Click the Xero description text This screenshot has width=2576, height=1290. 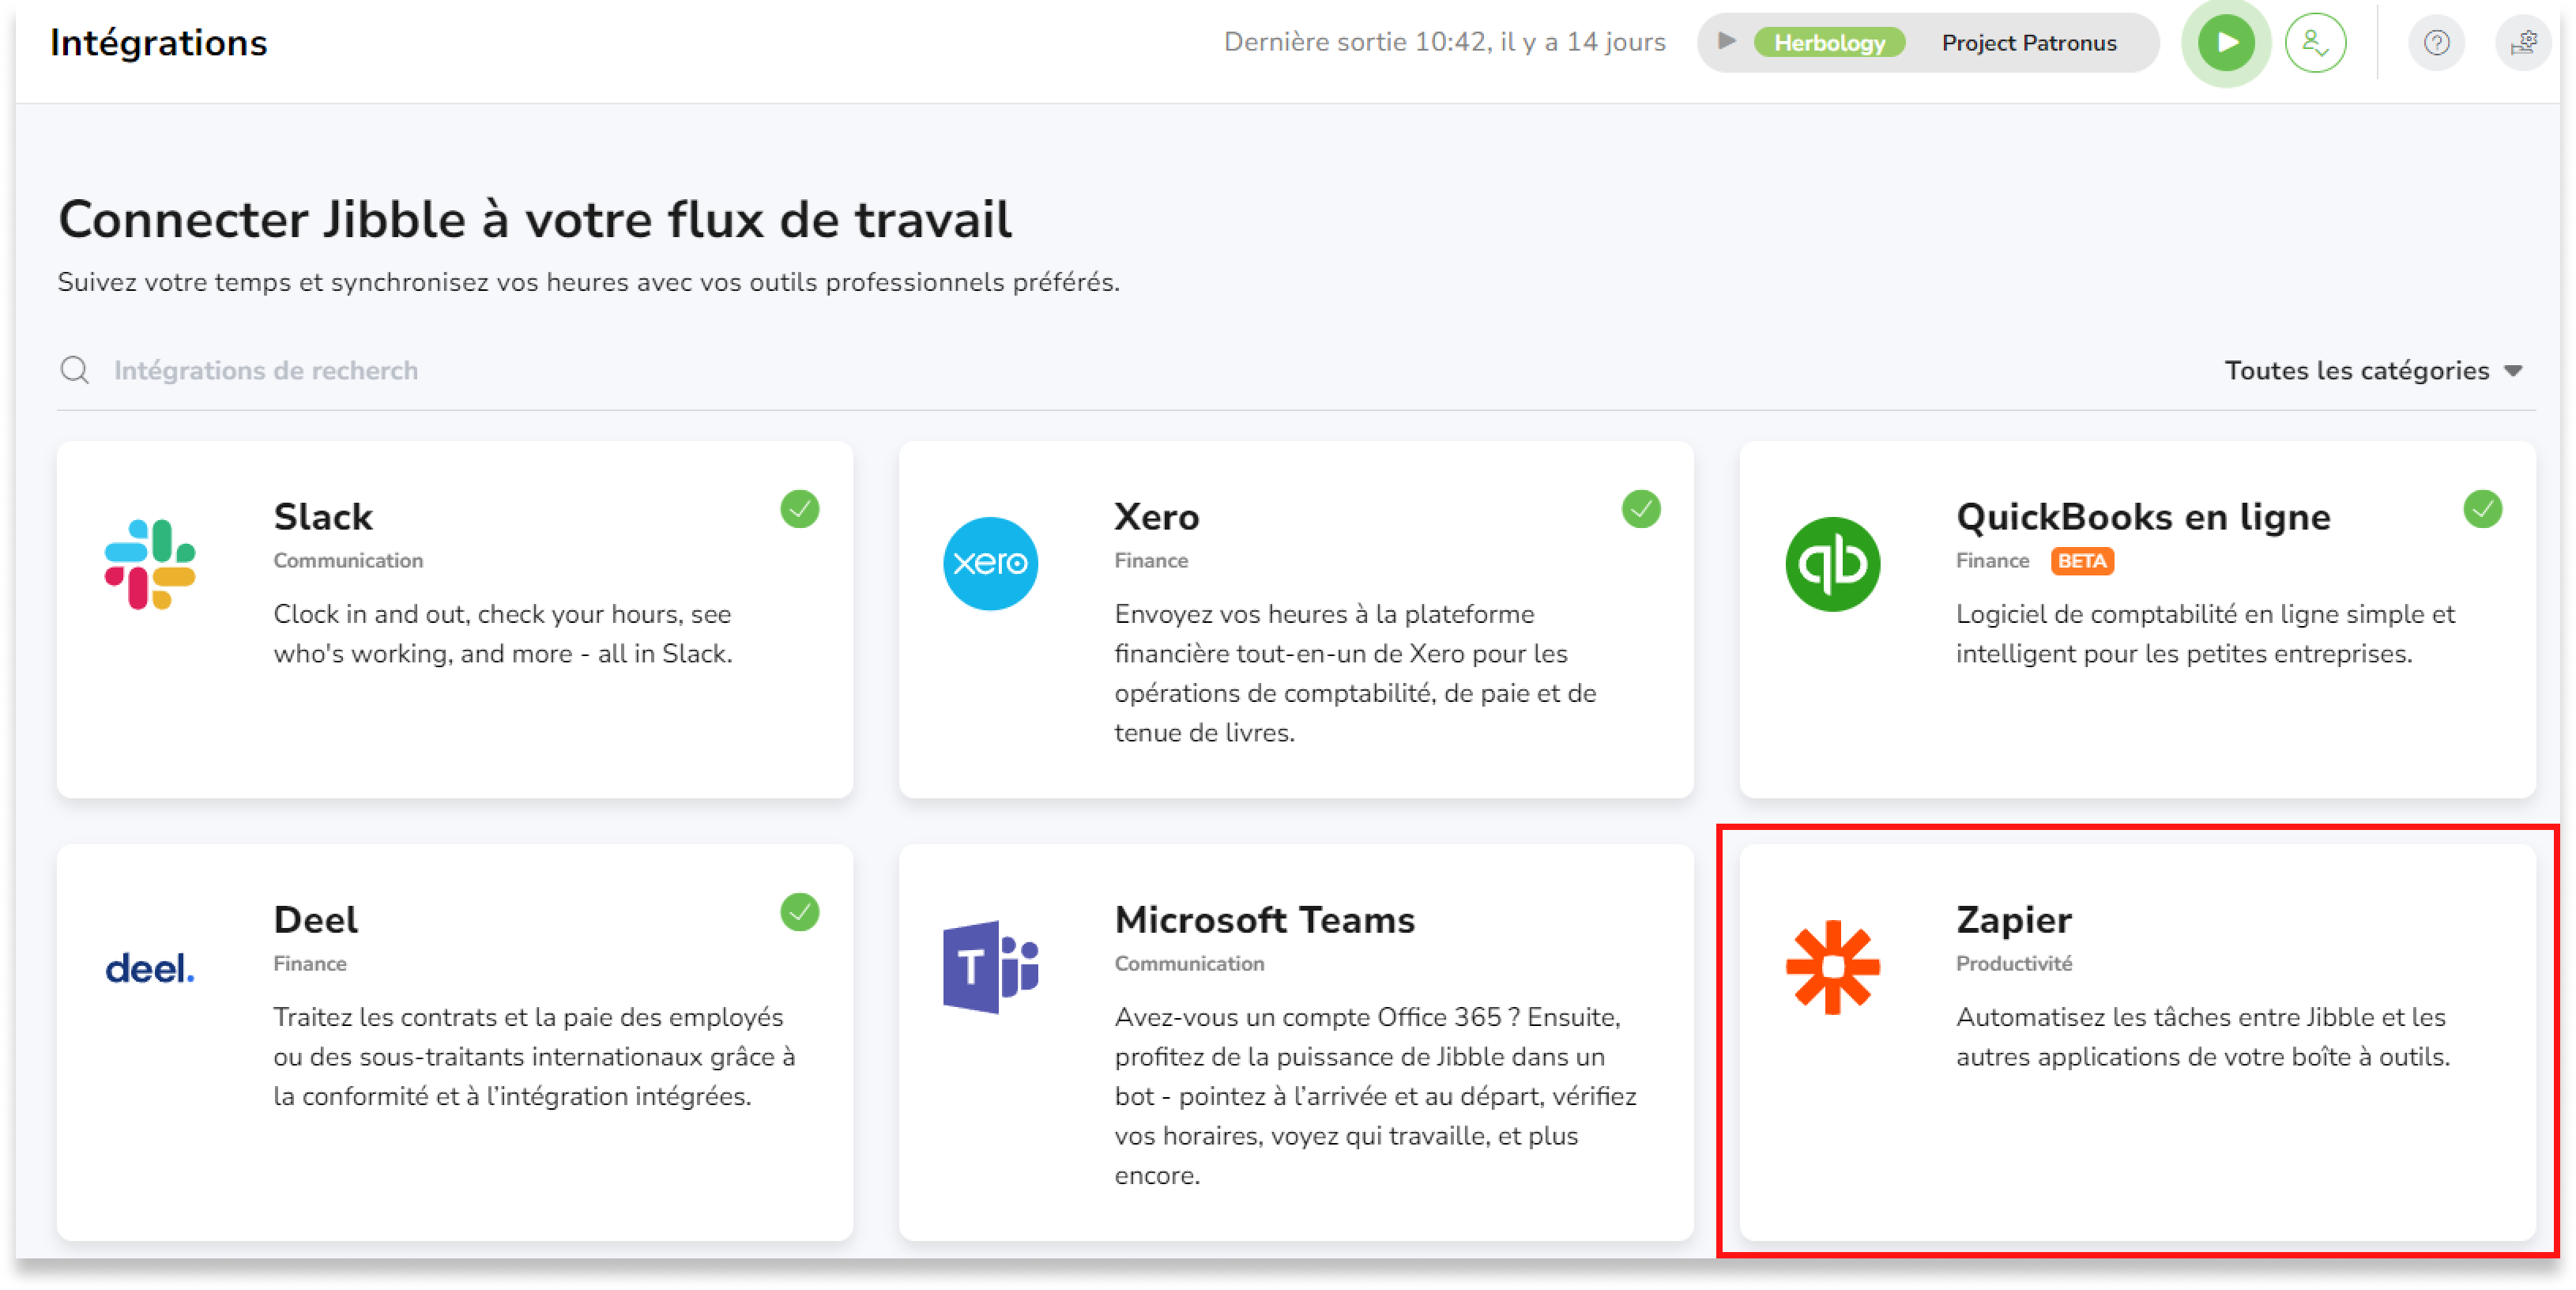1356,673
